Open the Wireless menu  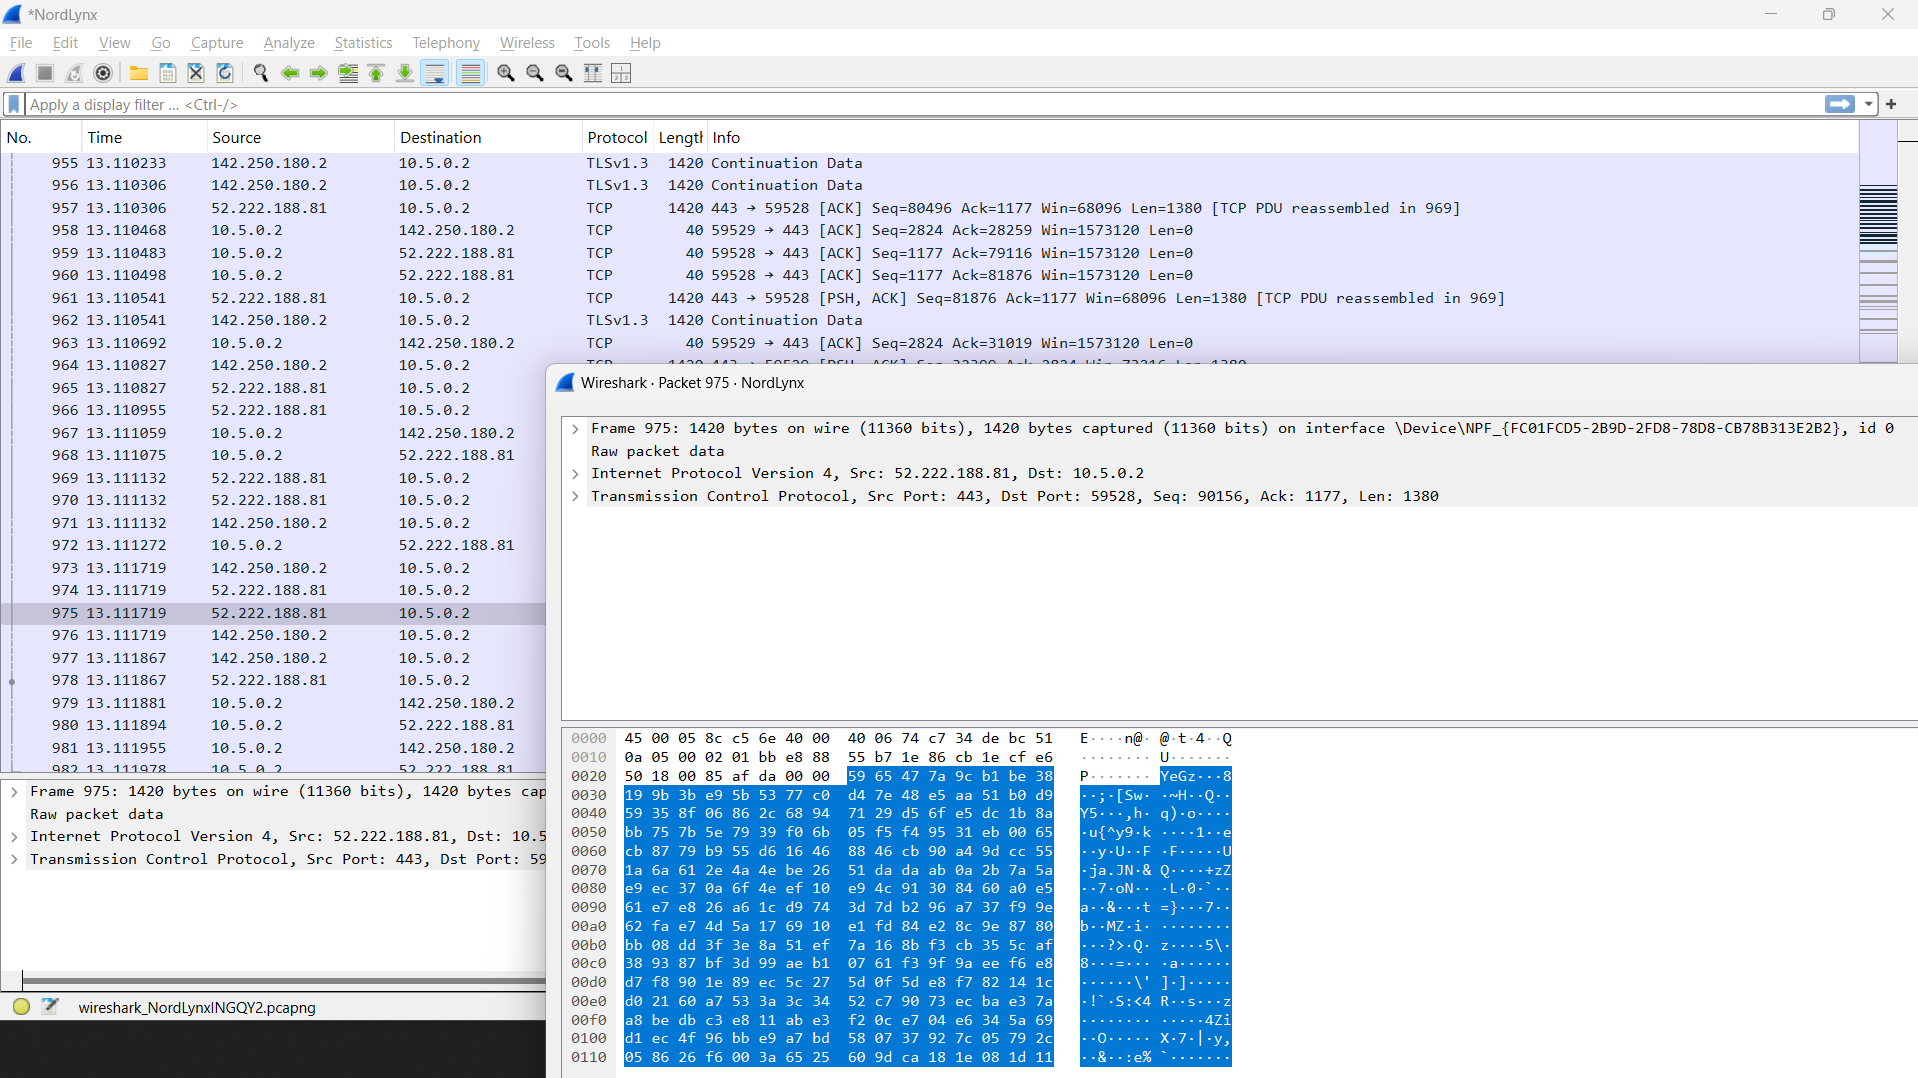527,43
